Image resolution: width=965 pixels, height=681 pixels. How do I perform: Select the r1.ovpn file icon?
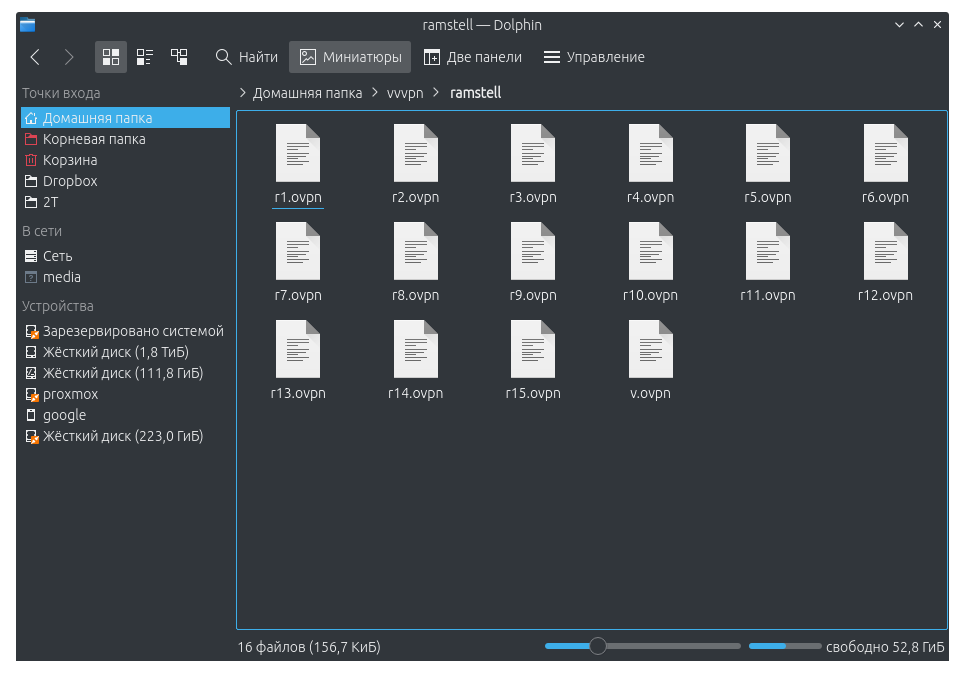click(x=298, y=153)
